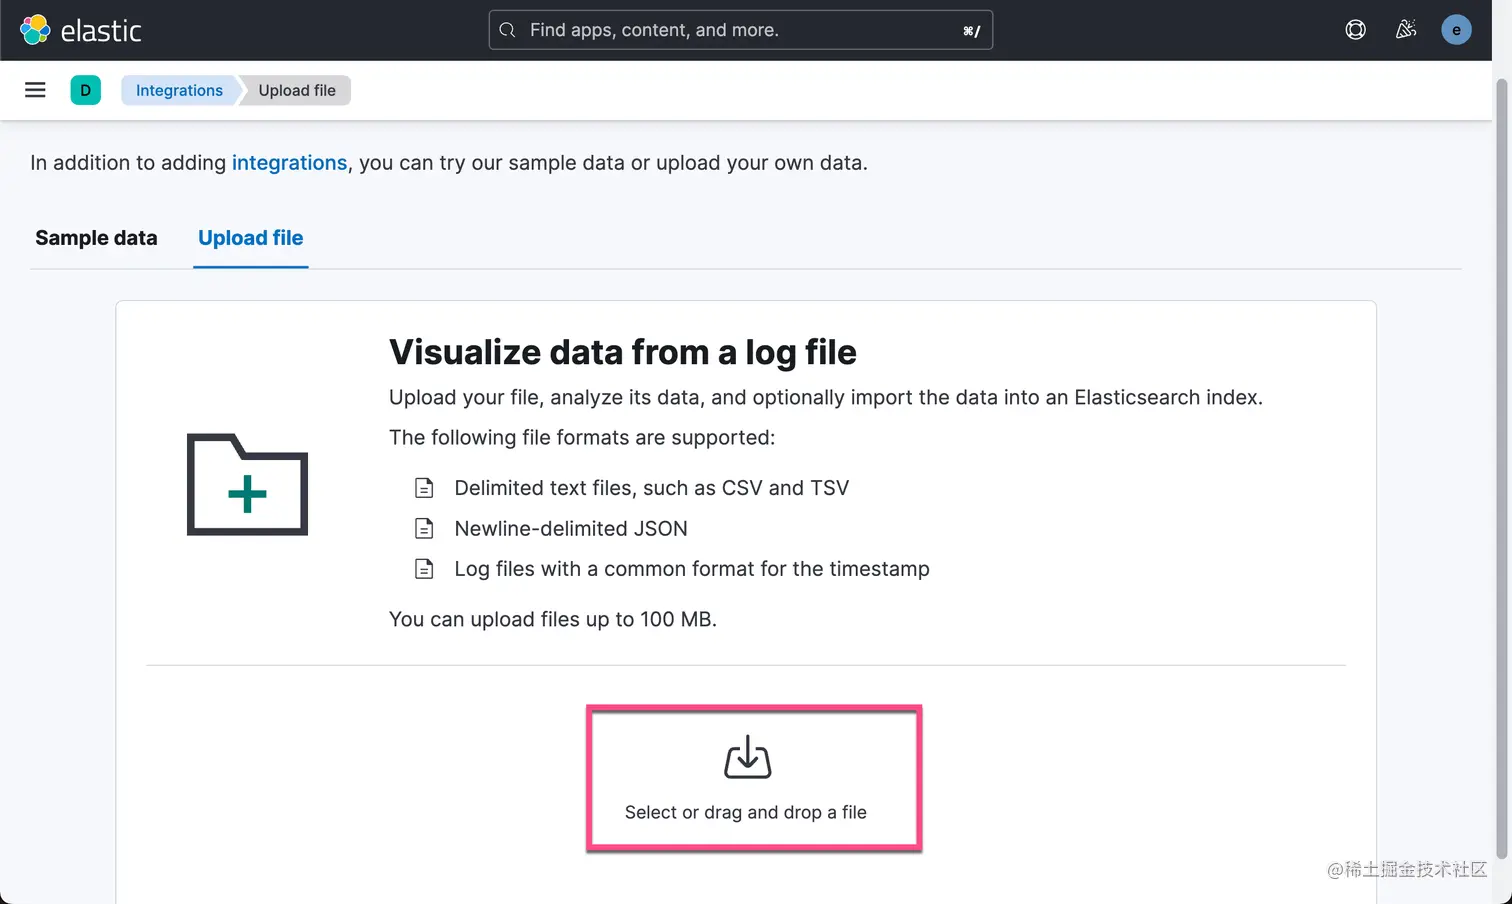1512x904 pixels.
Task: Click the green D space avatar
Action: (86, 90)
